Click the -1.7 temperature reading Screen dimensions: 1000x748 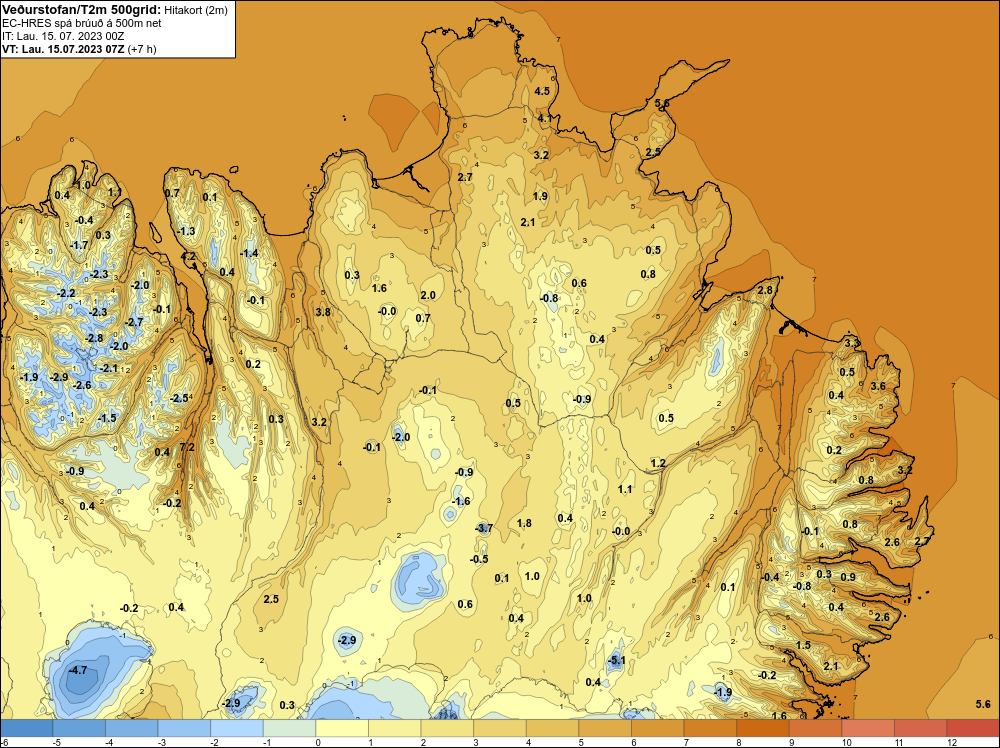(x=79, y=245)
